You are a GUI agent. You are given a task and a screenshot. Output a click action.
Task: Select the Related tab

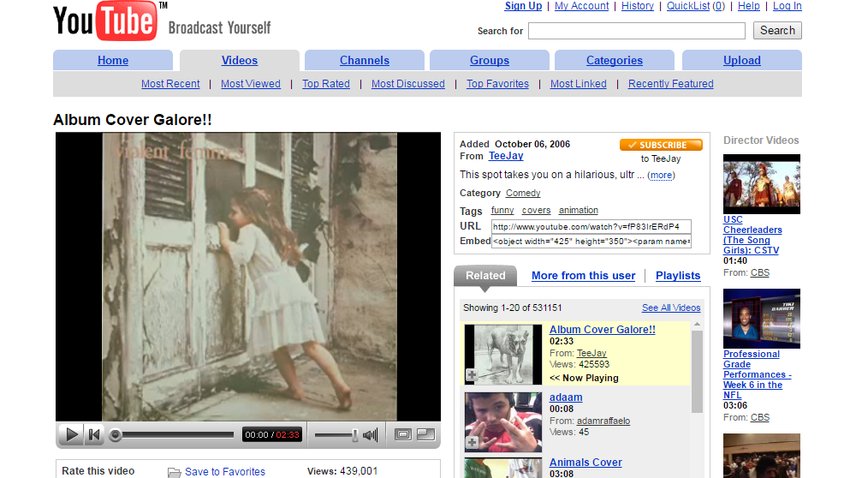[x=485, y=275]
